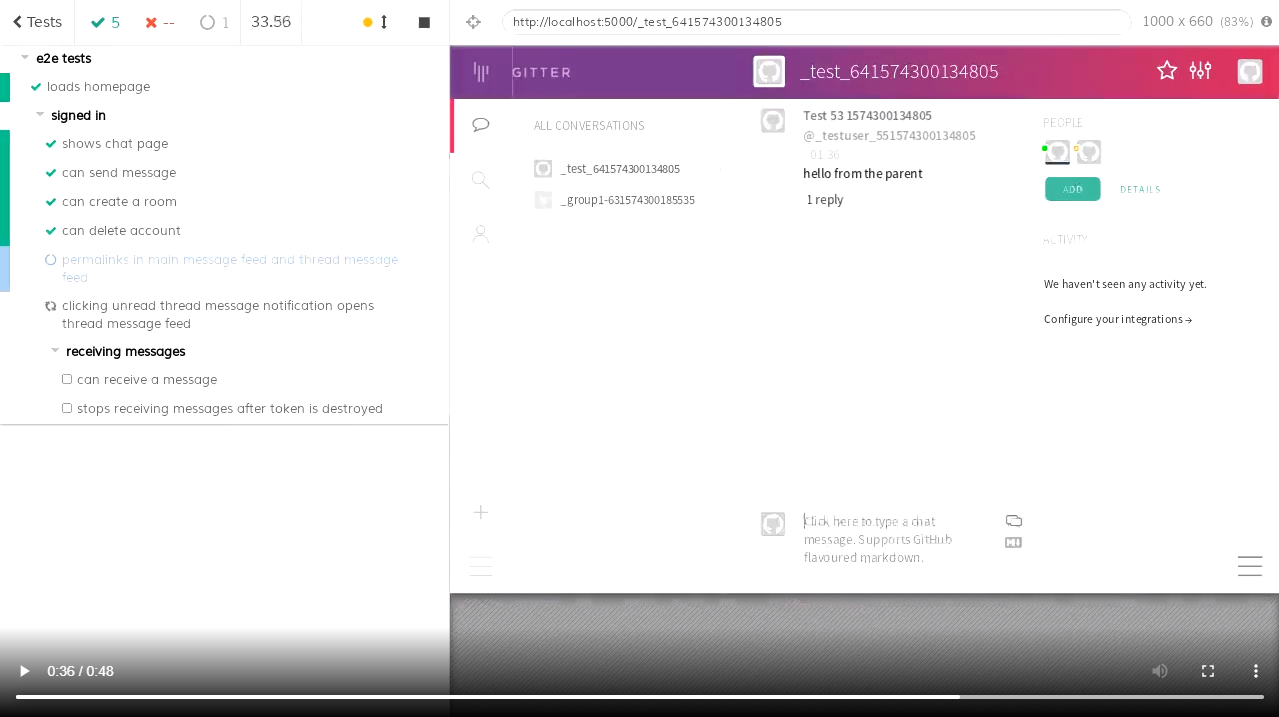Toggle fullscreen for the video

tap(1207, 671)
